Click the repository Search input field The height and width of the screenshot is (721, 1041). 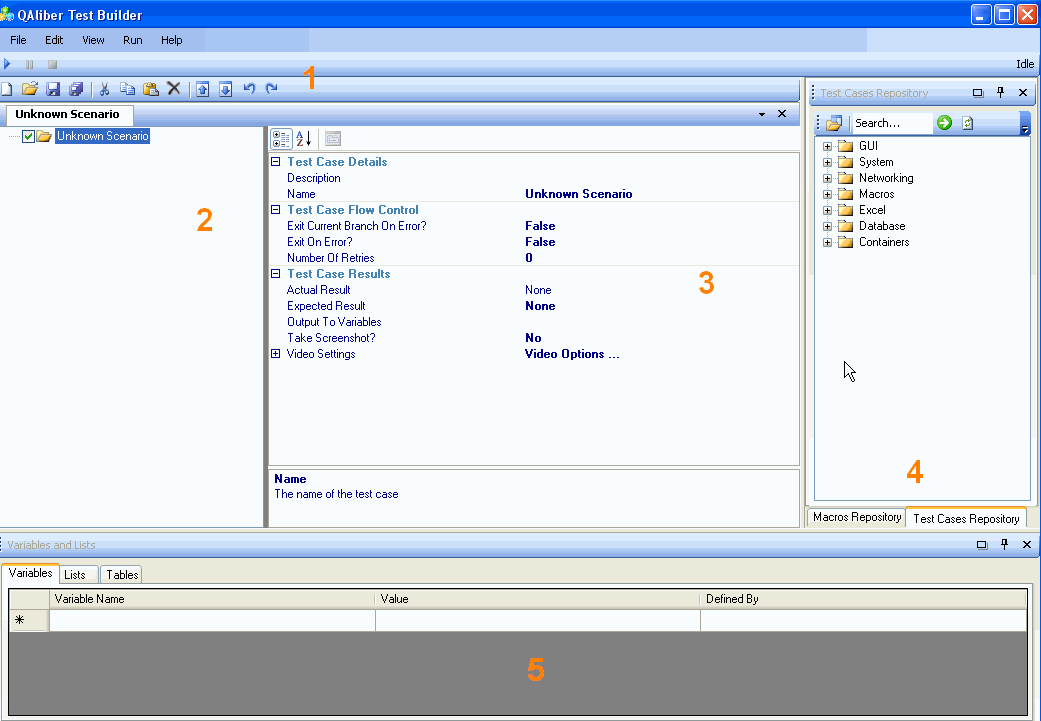point(889,123)
